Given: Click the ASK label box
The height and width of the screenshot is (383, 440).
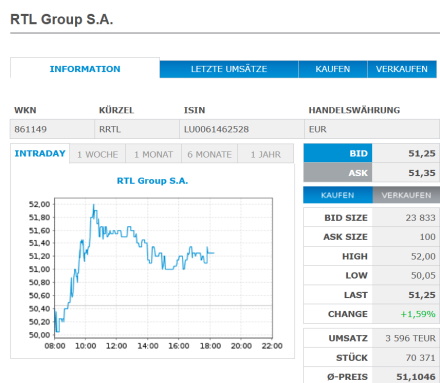Looking at the screenshot, I should tap(338, 173).
